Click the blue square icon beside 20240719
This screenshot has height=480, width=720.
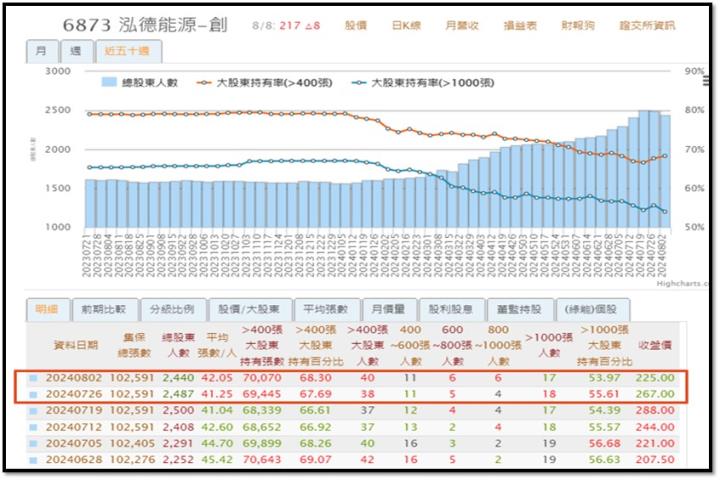pos(33,411)
